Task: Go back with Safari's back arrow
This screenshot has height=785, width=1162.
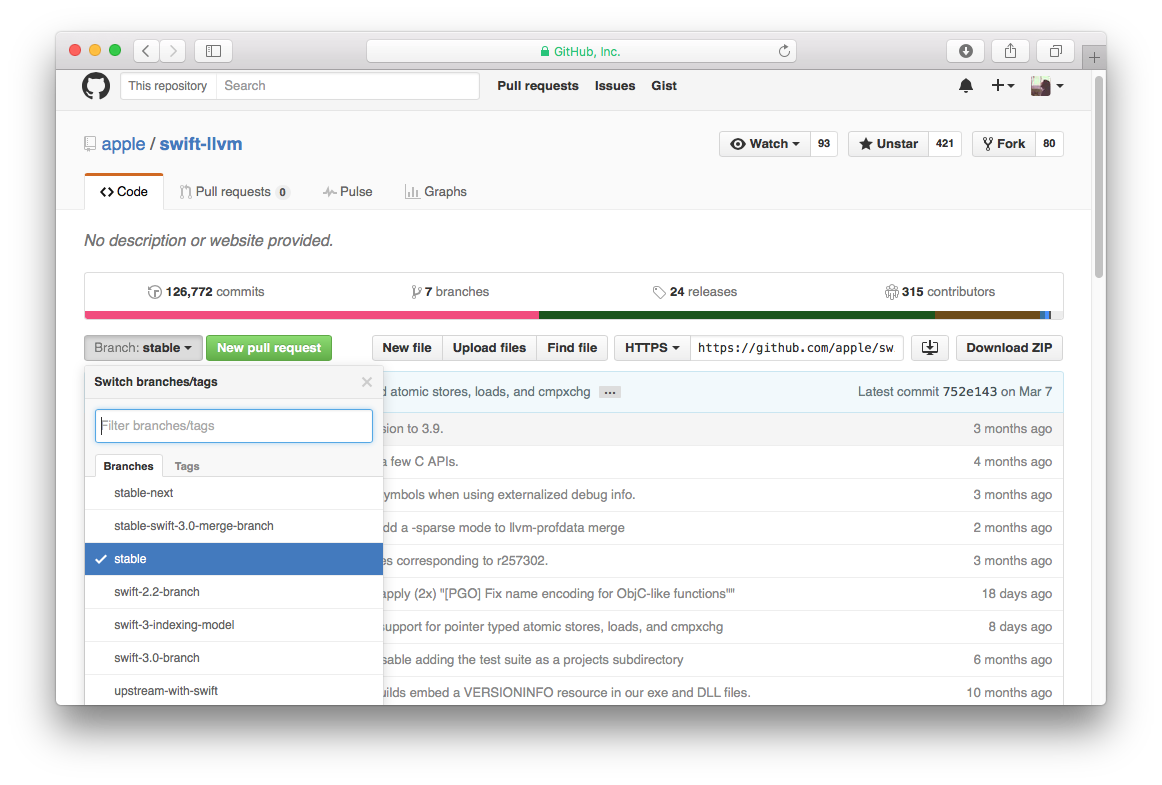Action: [146, 50]
